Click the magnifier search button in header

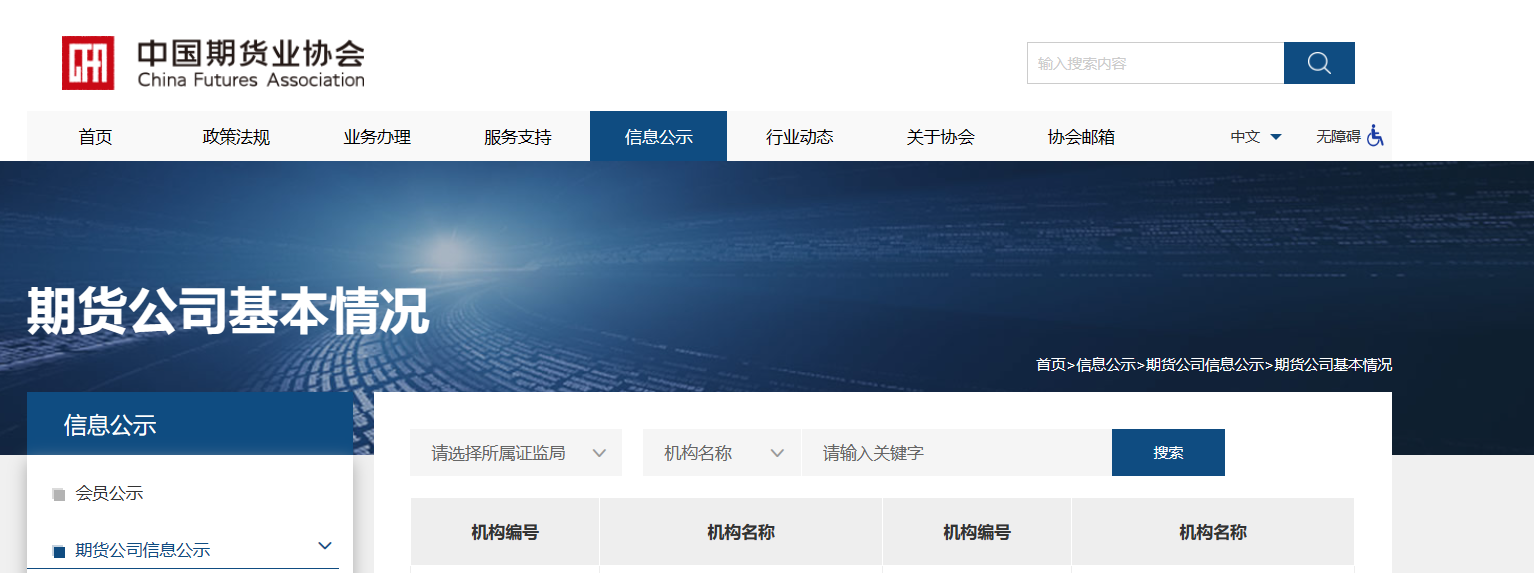click(1319, 63)
